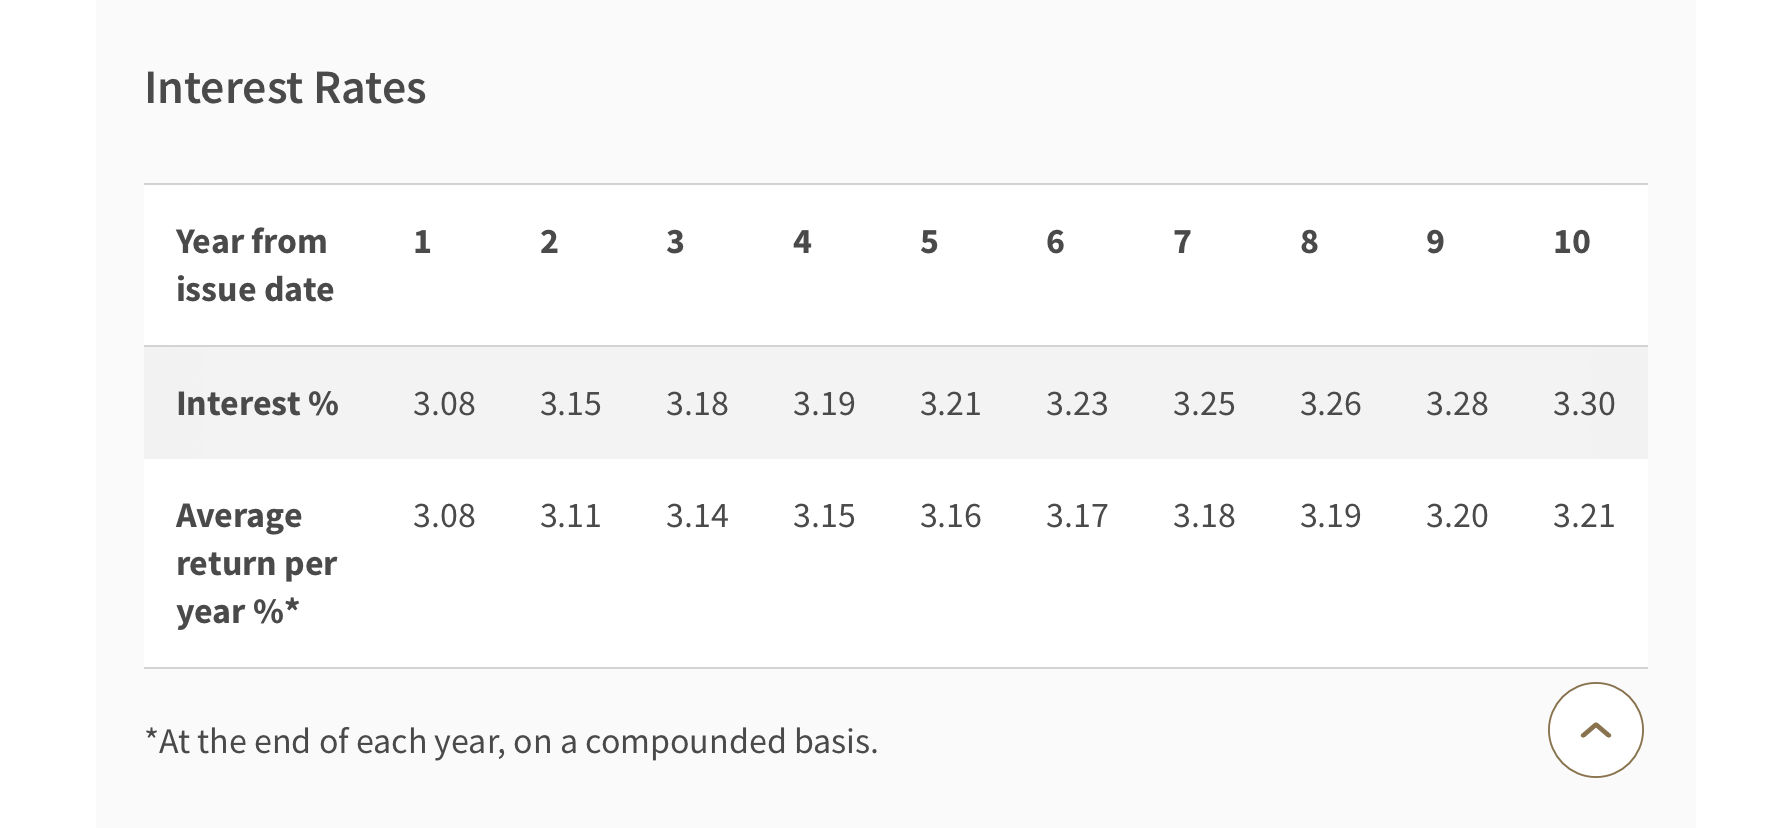Viewport: 1792px width, 828px height.
Task: Click the 'Interest %' row label
Action: [257, 403]
